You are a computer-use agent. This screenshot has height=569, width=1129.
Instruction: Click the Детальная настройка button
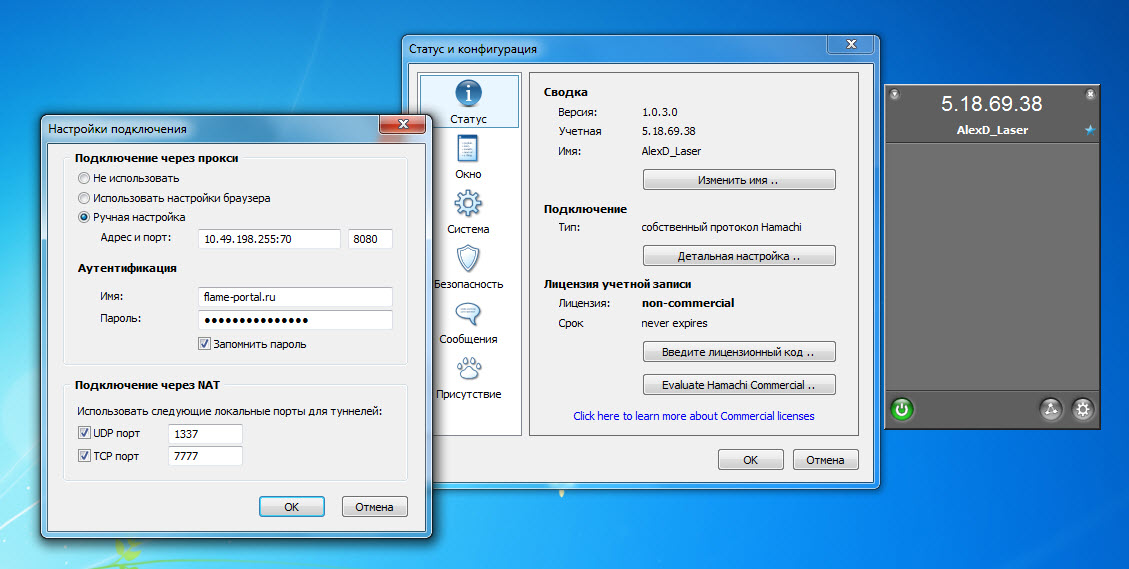coord(739,256)
